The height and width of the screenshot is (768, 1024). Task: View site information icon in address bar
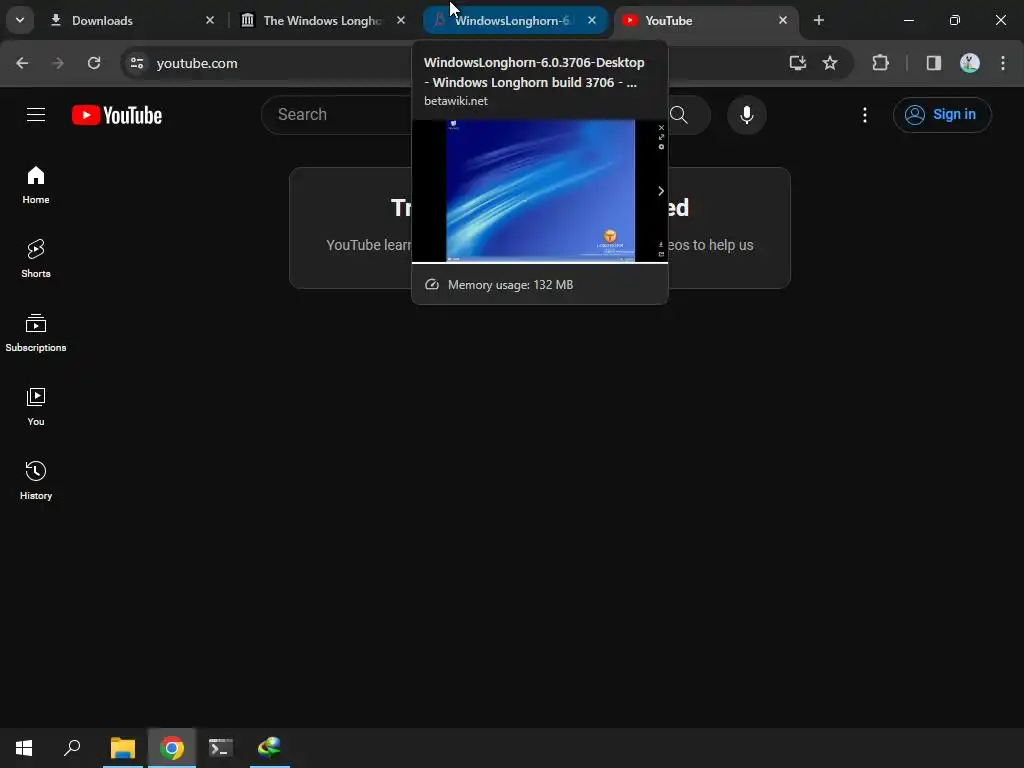pos(137,63)
